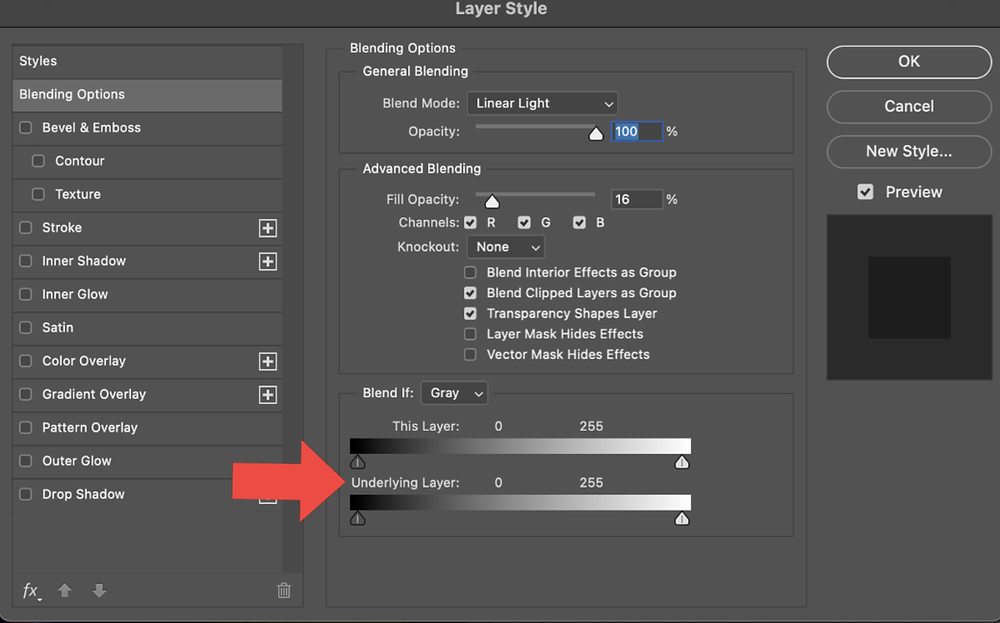Enable the Texture checkbox
The height and width of the screenshot is (623, 1000).
(x=38, y=194)
